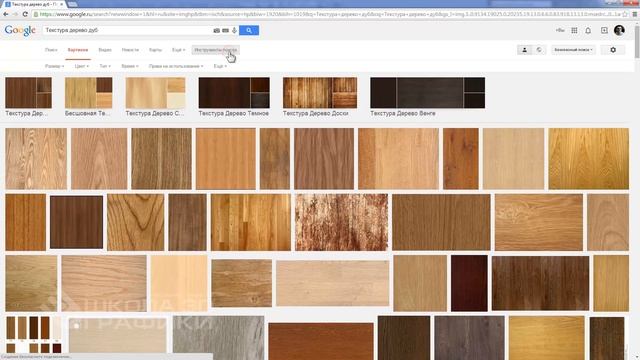Hide personal results via globe icon
This screenshot has width=640, height=360.
click(539, 50)
